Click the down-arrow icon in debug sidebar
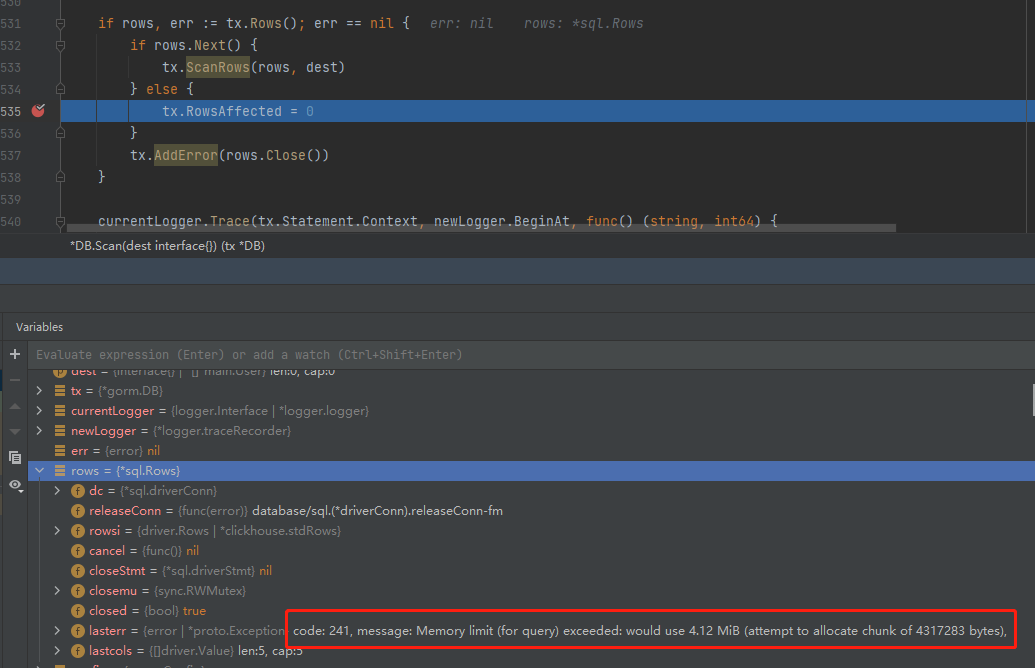 pyautogui.click(x=14, y=430)
